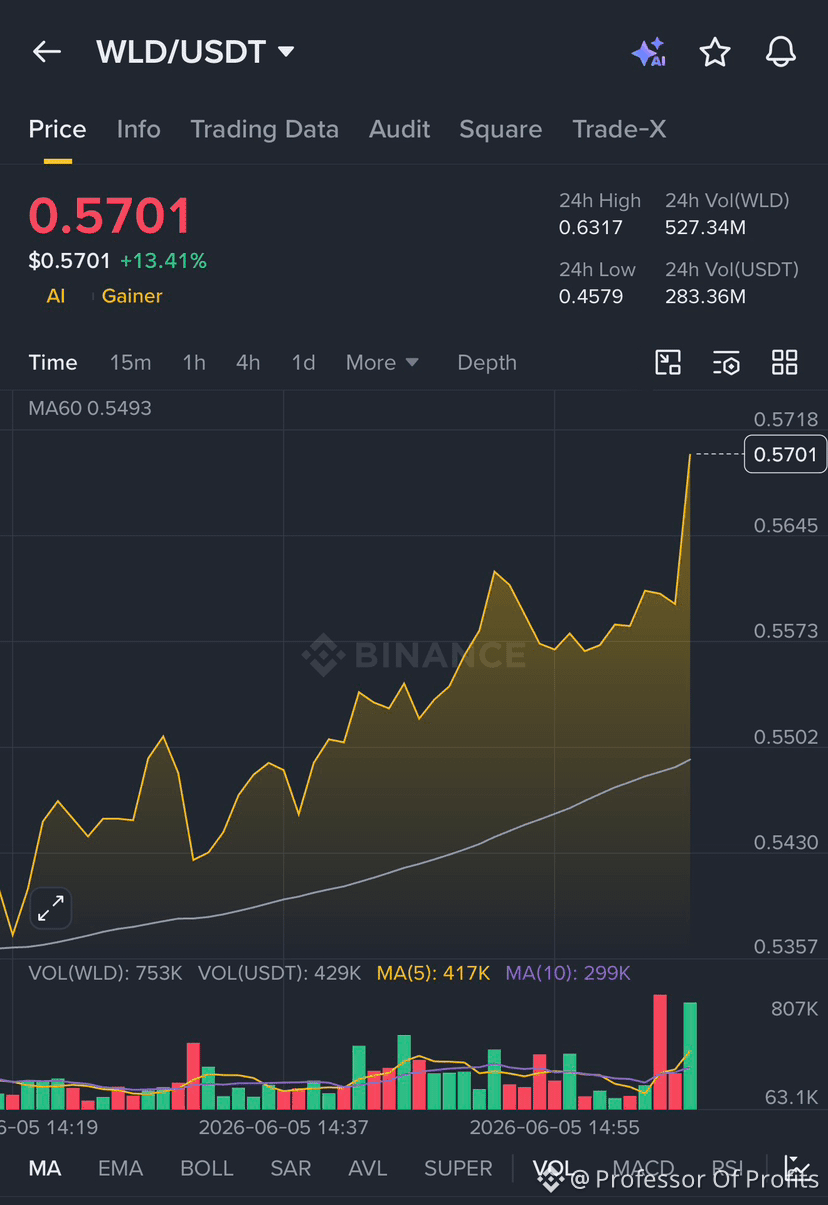
Task: Open the More timeframes dropdown
Action: click(382, 363)
